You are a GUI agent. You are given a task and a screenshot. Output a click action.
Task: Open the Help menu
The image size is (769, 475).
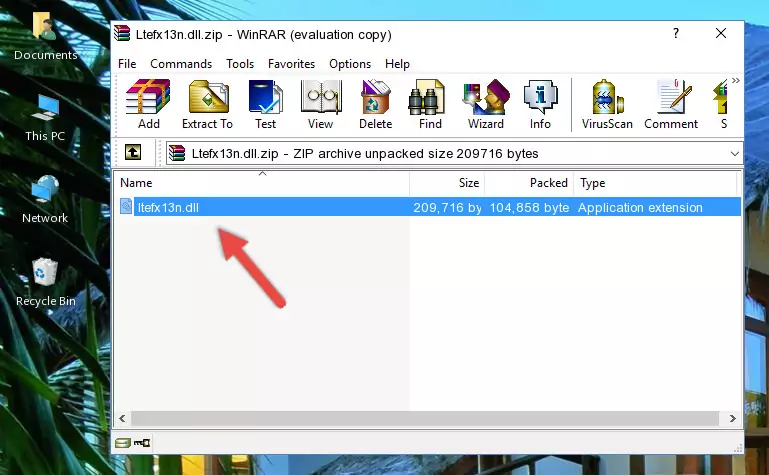point(397,64)
